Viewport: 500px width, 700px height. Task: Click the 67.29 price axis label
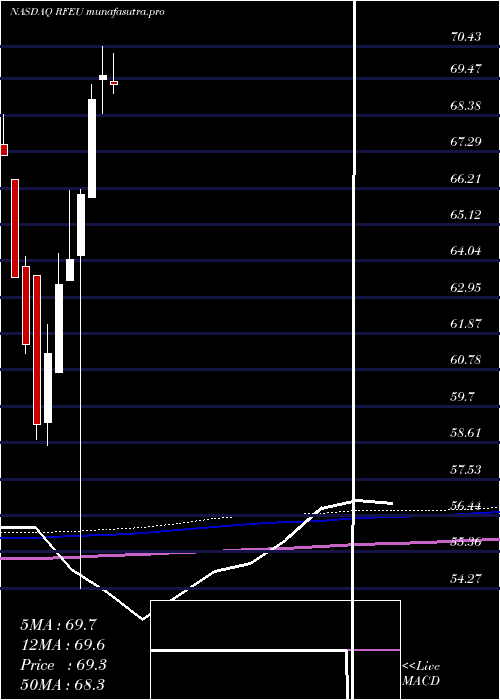[466, 142]
